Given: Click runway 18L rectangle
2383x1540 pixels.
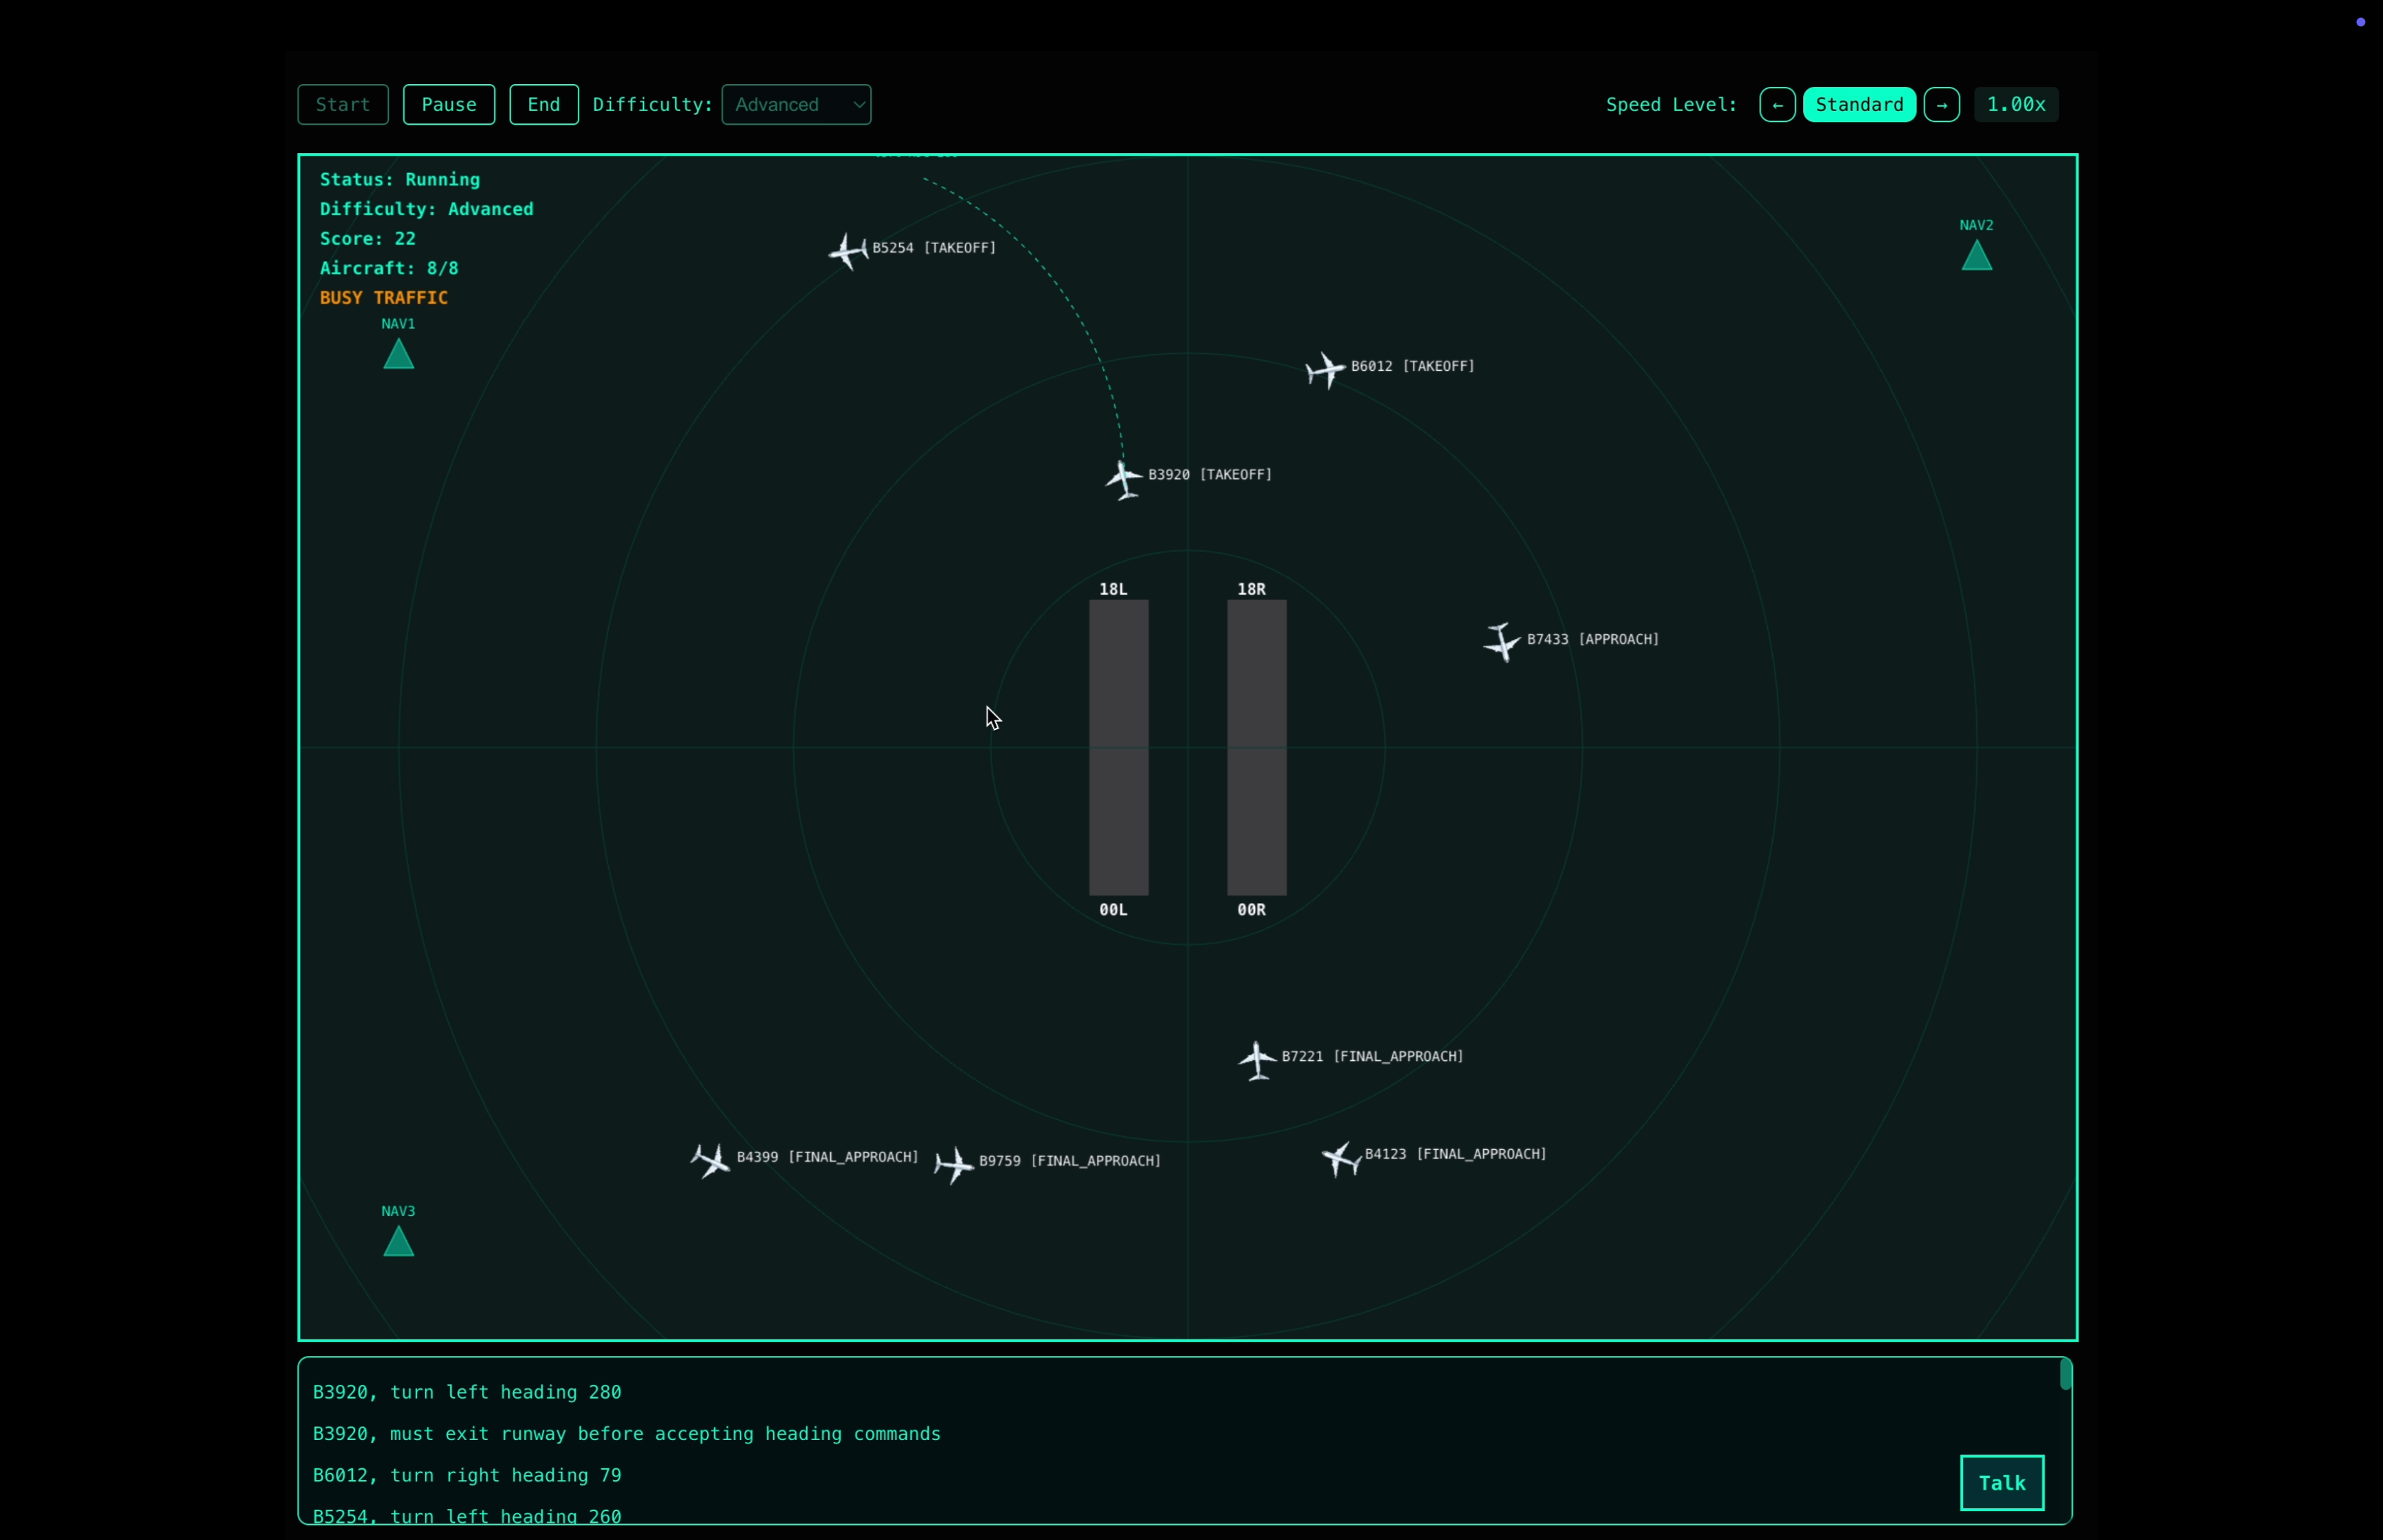Looking at the screenshot, I should [x=1119, y=748].
